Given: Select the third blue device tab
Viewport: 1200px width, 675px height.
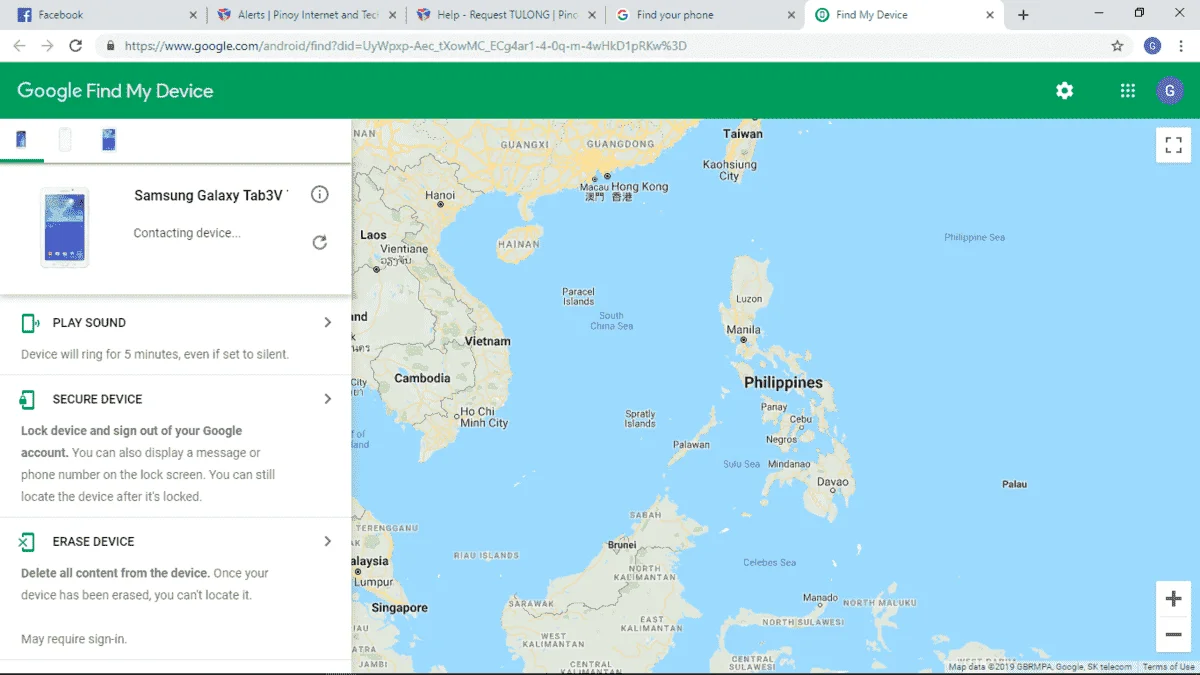Looking at the screenshot, I should click(x=109, y=139).
